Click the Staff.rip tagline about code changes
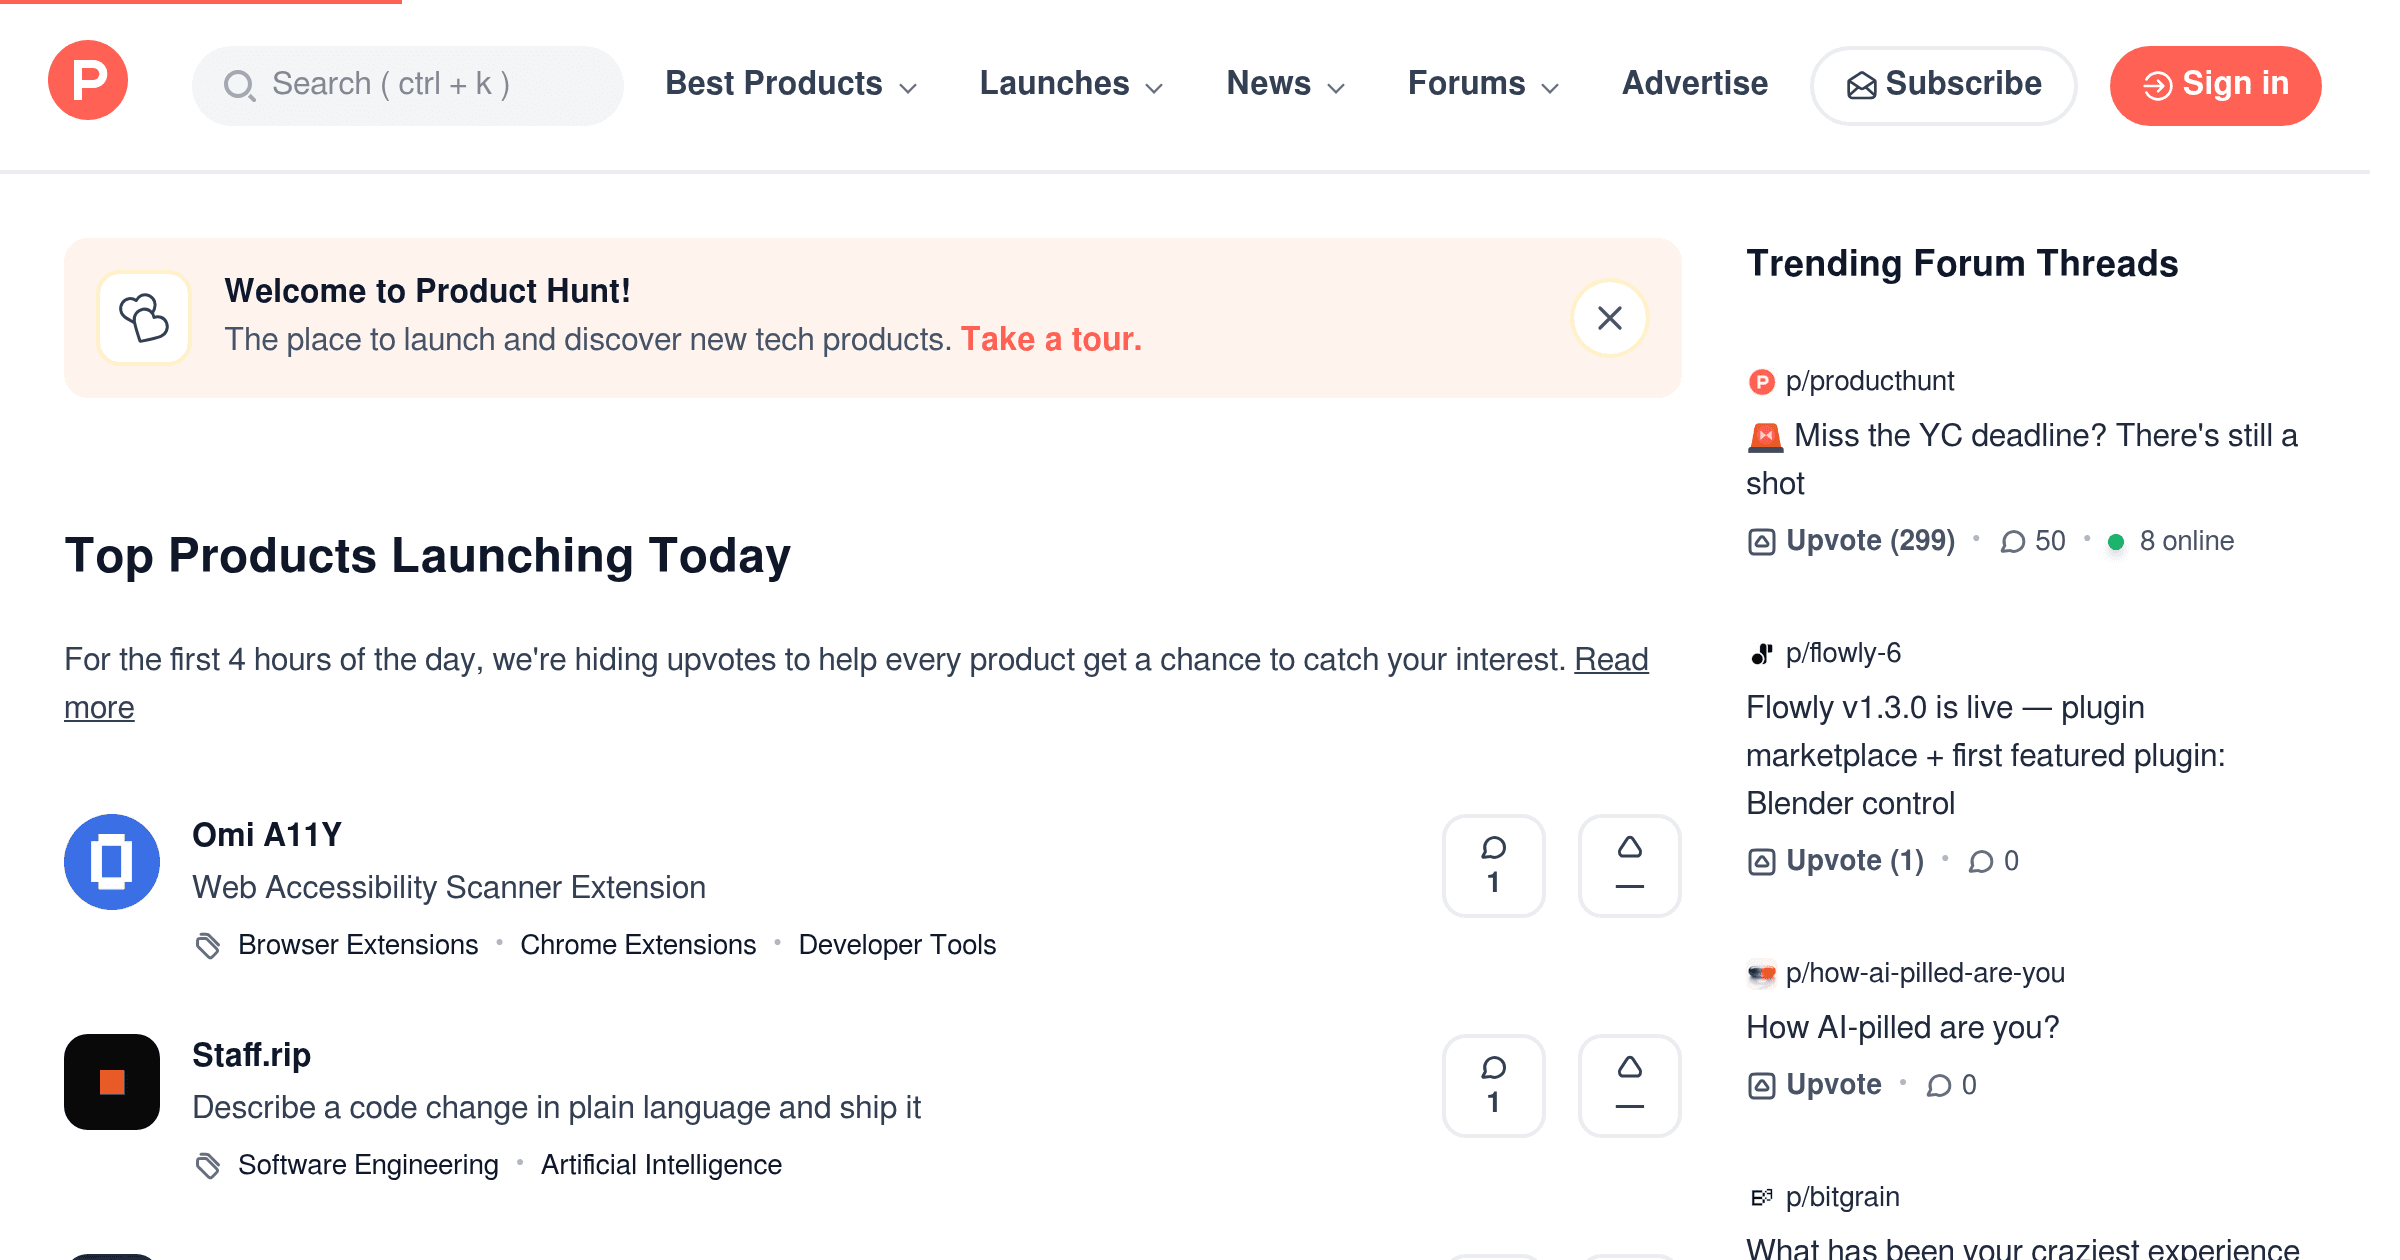 coord(556,1108)
